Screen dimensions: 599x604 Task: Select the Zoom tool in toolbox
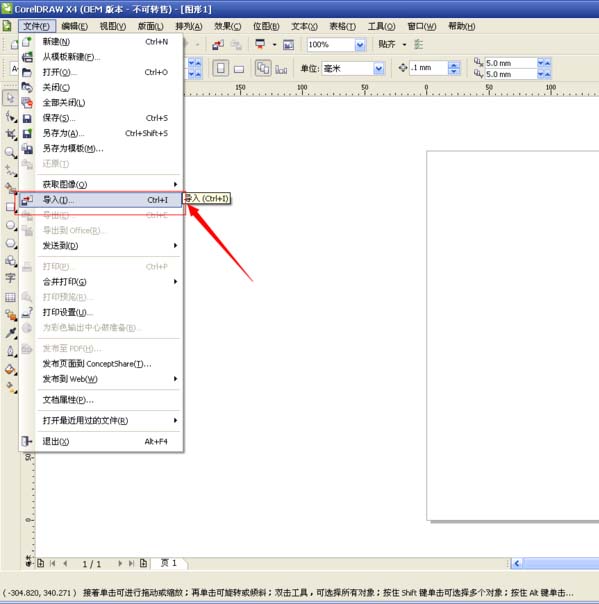[x=10, y=153]
